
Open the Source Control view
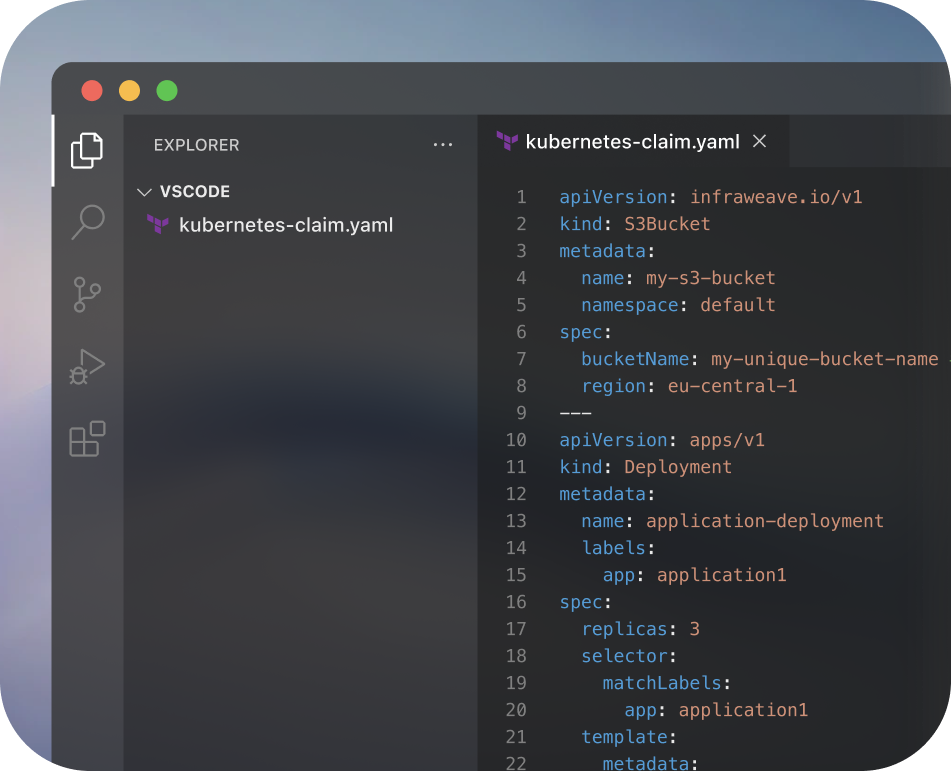tap(87, 295)
